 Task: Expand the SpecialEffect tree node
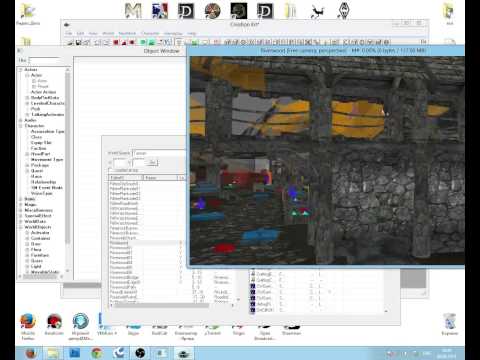click(x=21, y=216)
